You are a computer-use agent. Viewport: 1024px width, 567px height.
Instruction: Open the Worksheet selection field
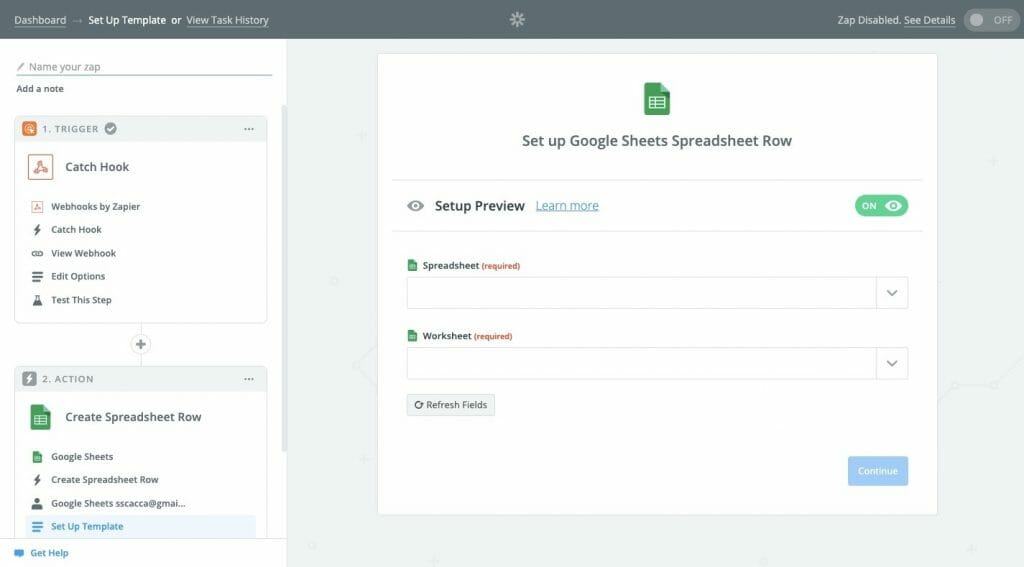657,363
